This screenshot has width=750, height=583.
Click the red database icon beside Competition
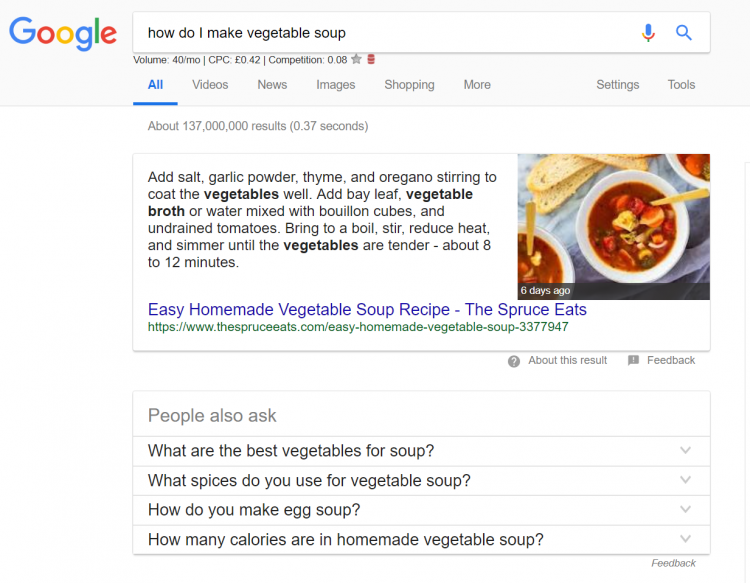(371, 60)
